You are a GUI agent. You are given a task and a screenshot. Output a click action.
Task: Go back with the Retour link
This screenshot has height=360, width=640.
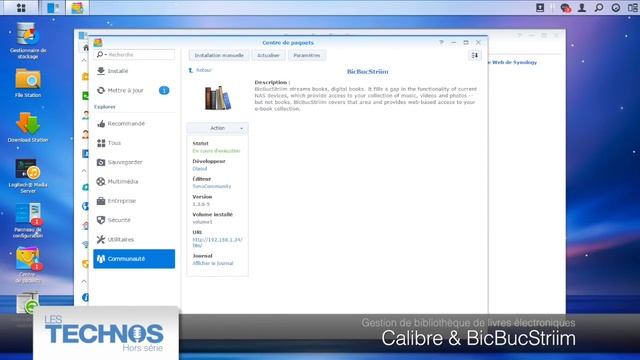pos(200,70)
